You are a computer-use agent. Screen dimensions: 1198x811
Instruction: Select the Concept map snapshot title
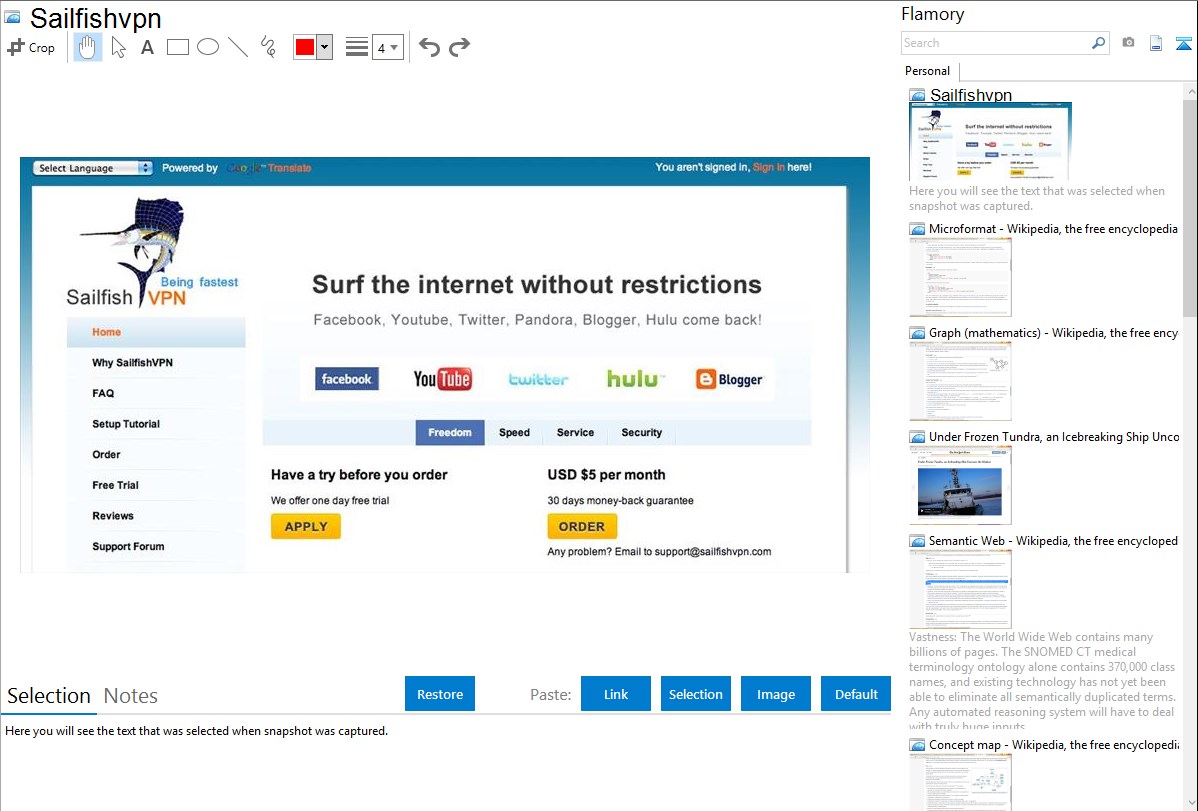[x=1054, y=745]
